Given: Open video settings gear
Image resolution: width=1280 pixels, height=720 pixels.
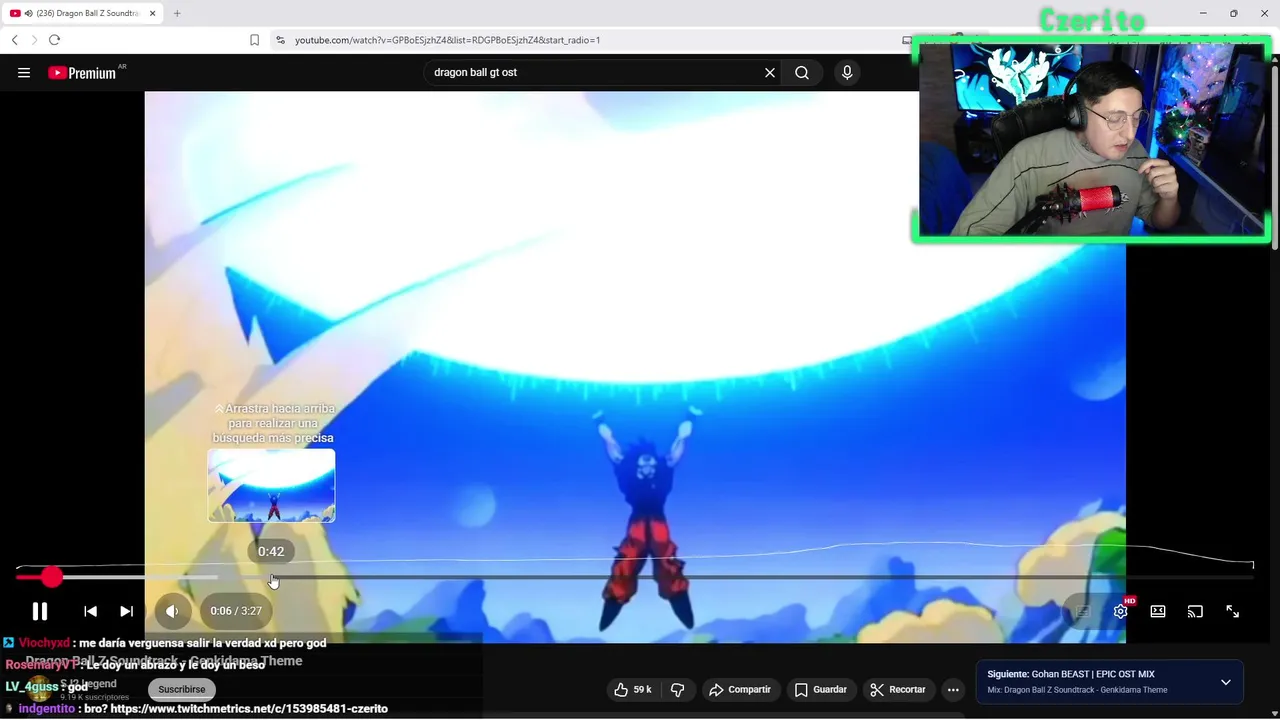Looking at the screenshot, I should 1121,611.
